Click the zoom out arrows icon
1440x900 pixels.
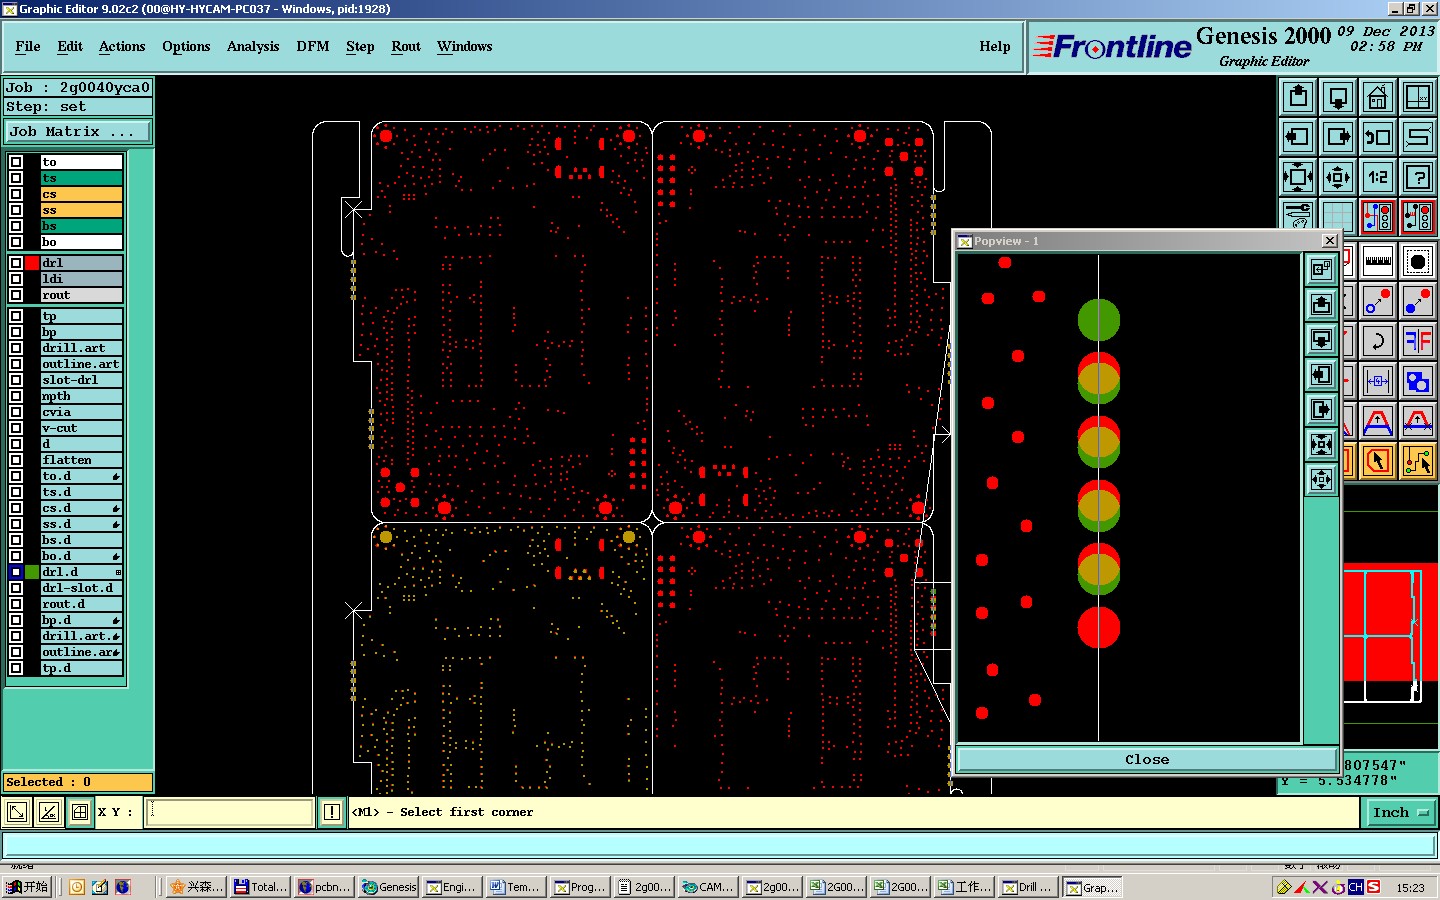pos(1298,177)
